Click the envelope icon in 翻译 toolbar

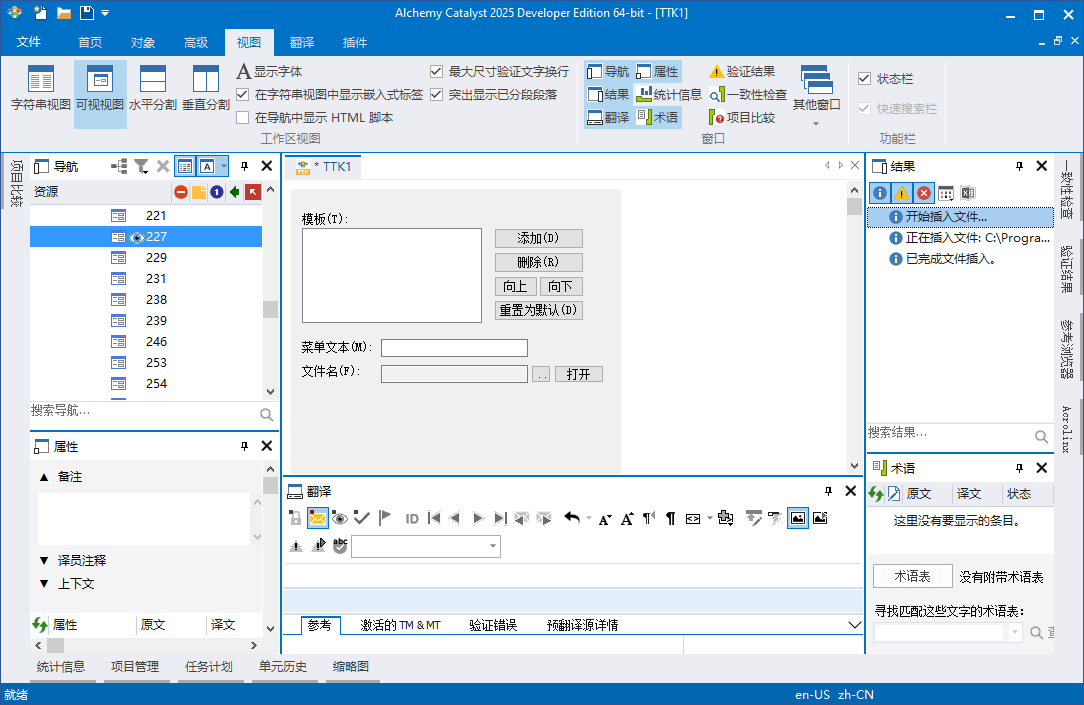(x=317, y=518)
